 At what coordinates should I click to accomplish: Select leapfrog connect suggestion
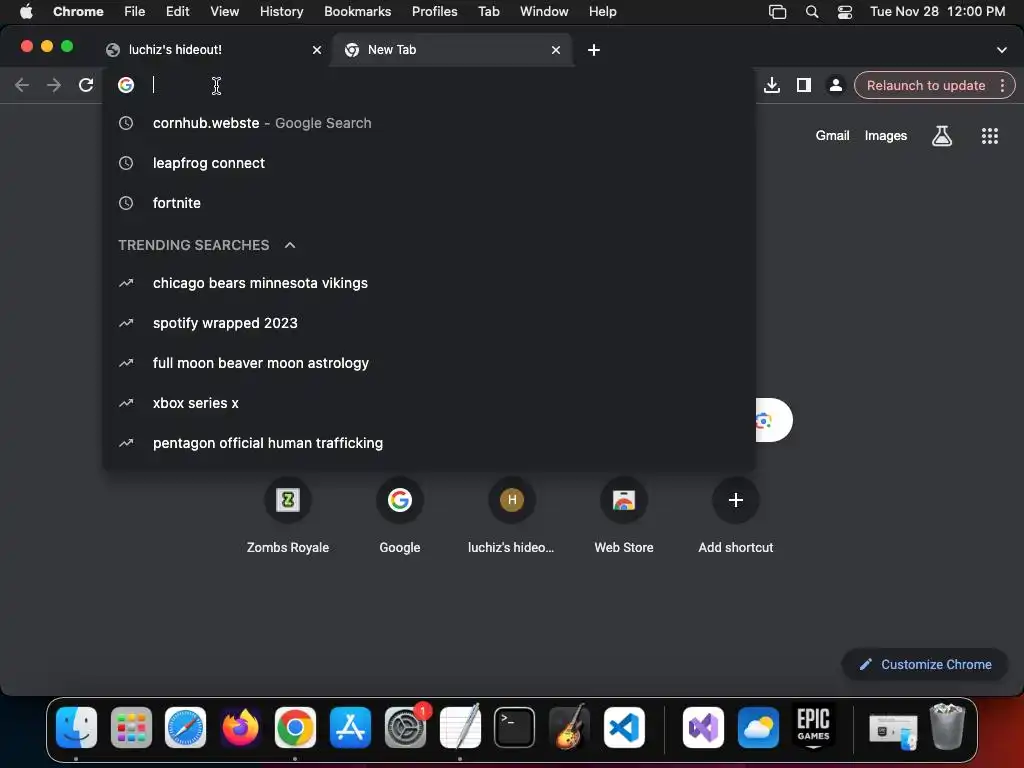(x=429, y=163)
